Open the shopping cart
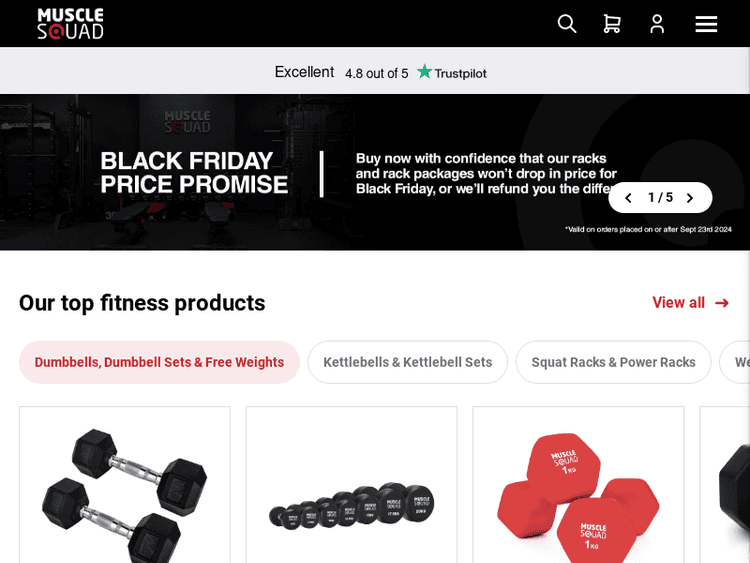Viewport: 750px width, 563px height. pyautogui.click(x=611, y=24)
